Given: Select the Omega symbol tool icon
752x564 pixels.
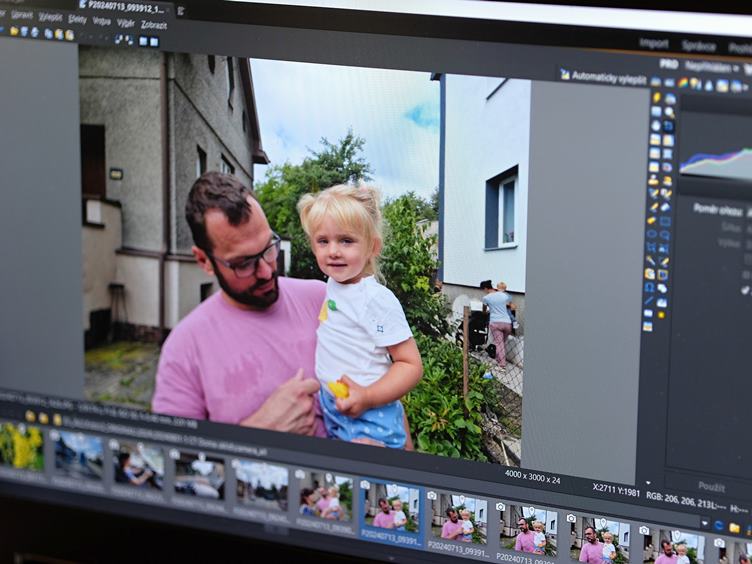Looking at the screenshot, I should click(649, 287).
